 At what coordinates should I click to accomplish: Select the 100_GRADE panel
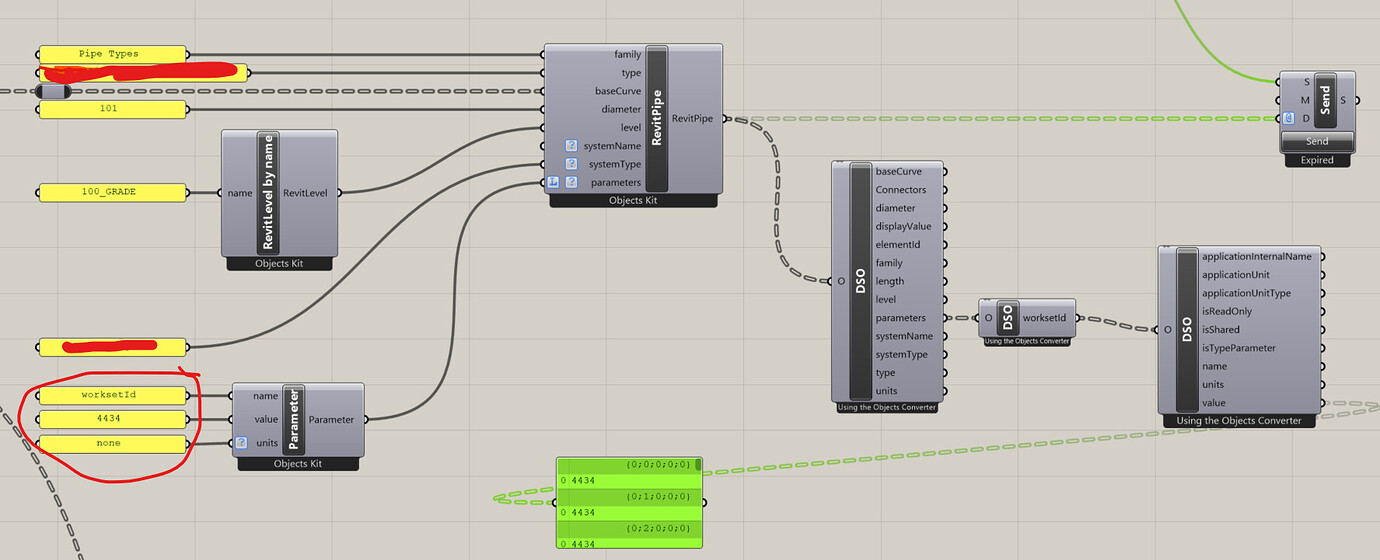pyautogui.click(x=112, y=192)
